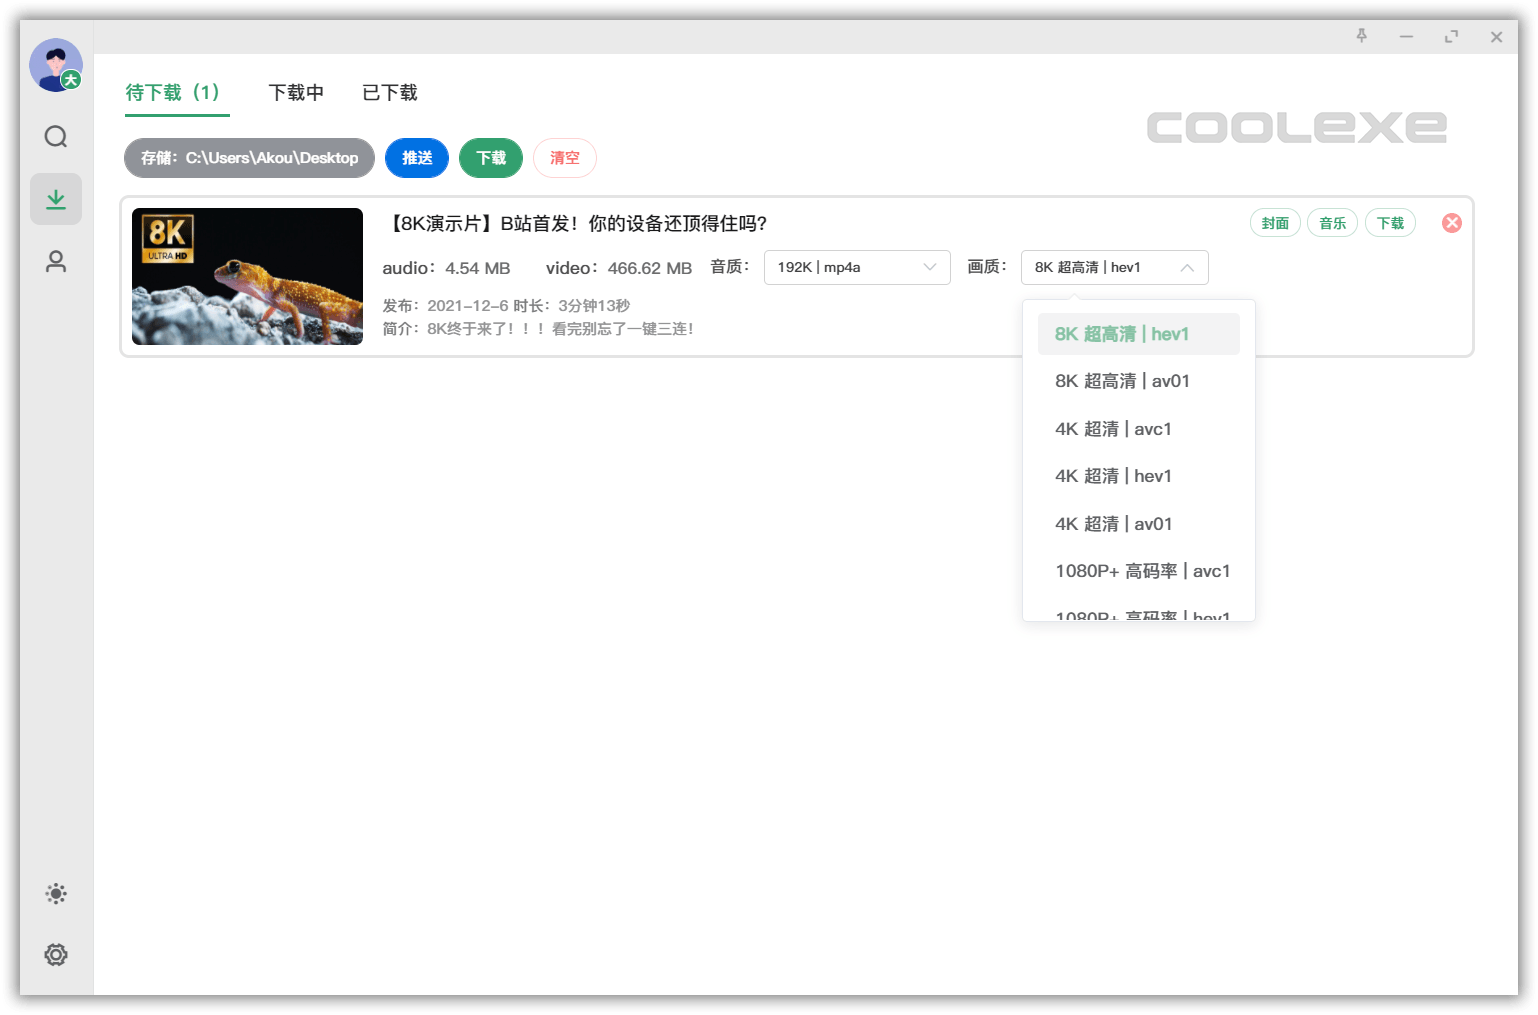1538x1015 pixels.
Task: Open the 音质 audio quality dropdown
Action: click(x=856, y=267)
